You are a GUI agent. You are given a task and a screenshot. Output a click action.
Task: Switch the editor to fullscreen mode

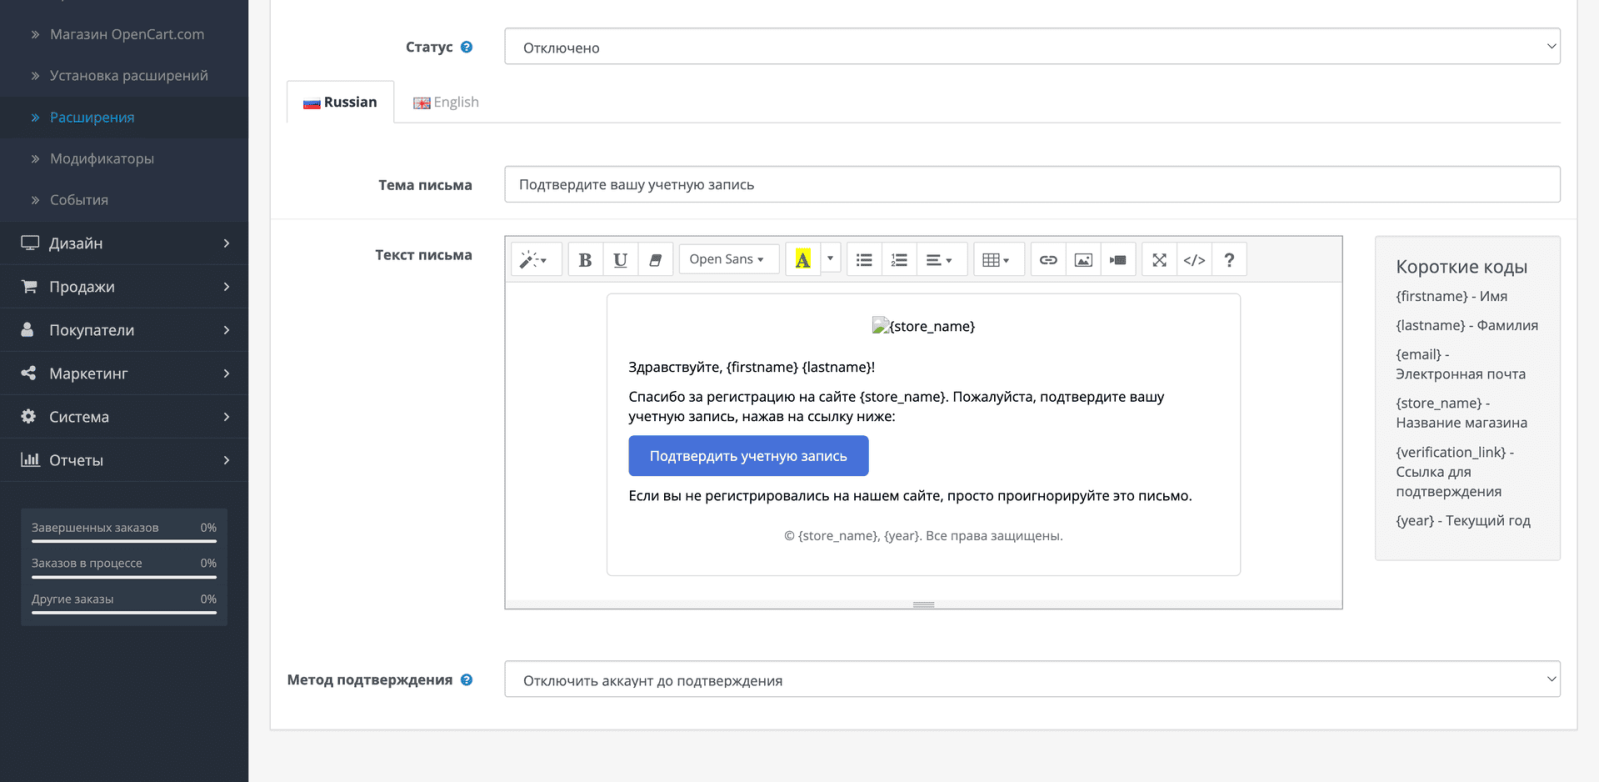coord(1159,260)
